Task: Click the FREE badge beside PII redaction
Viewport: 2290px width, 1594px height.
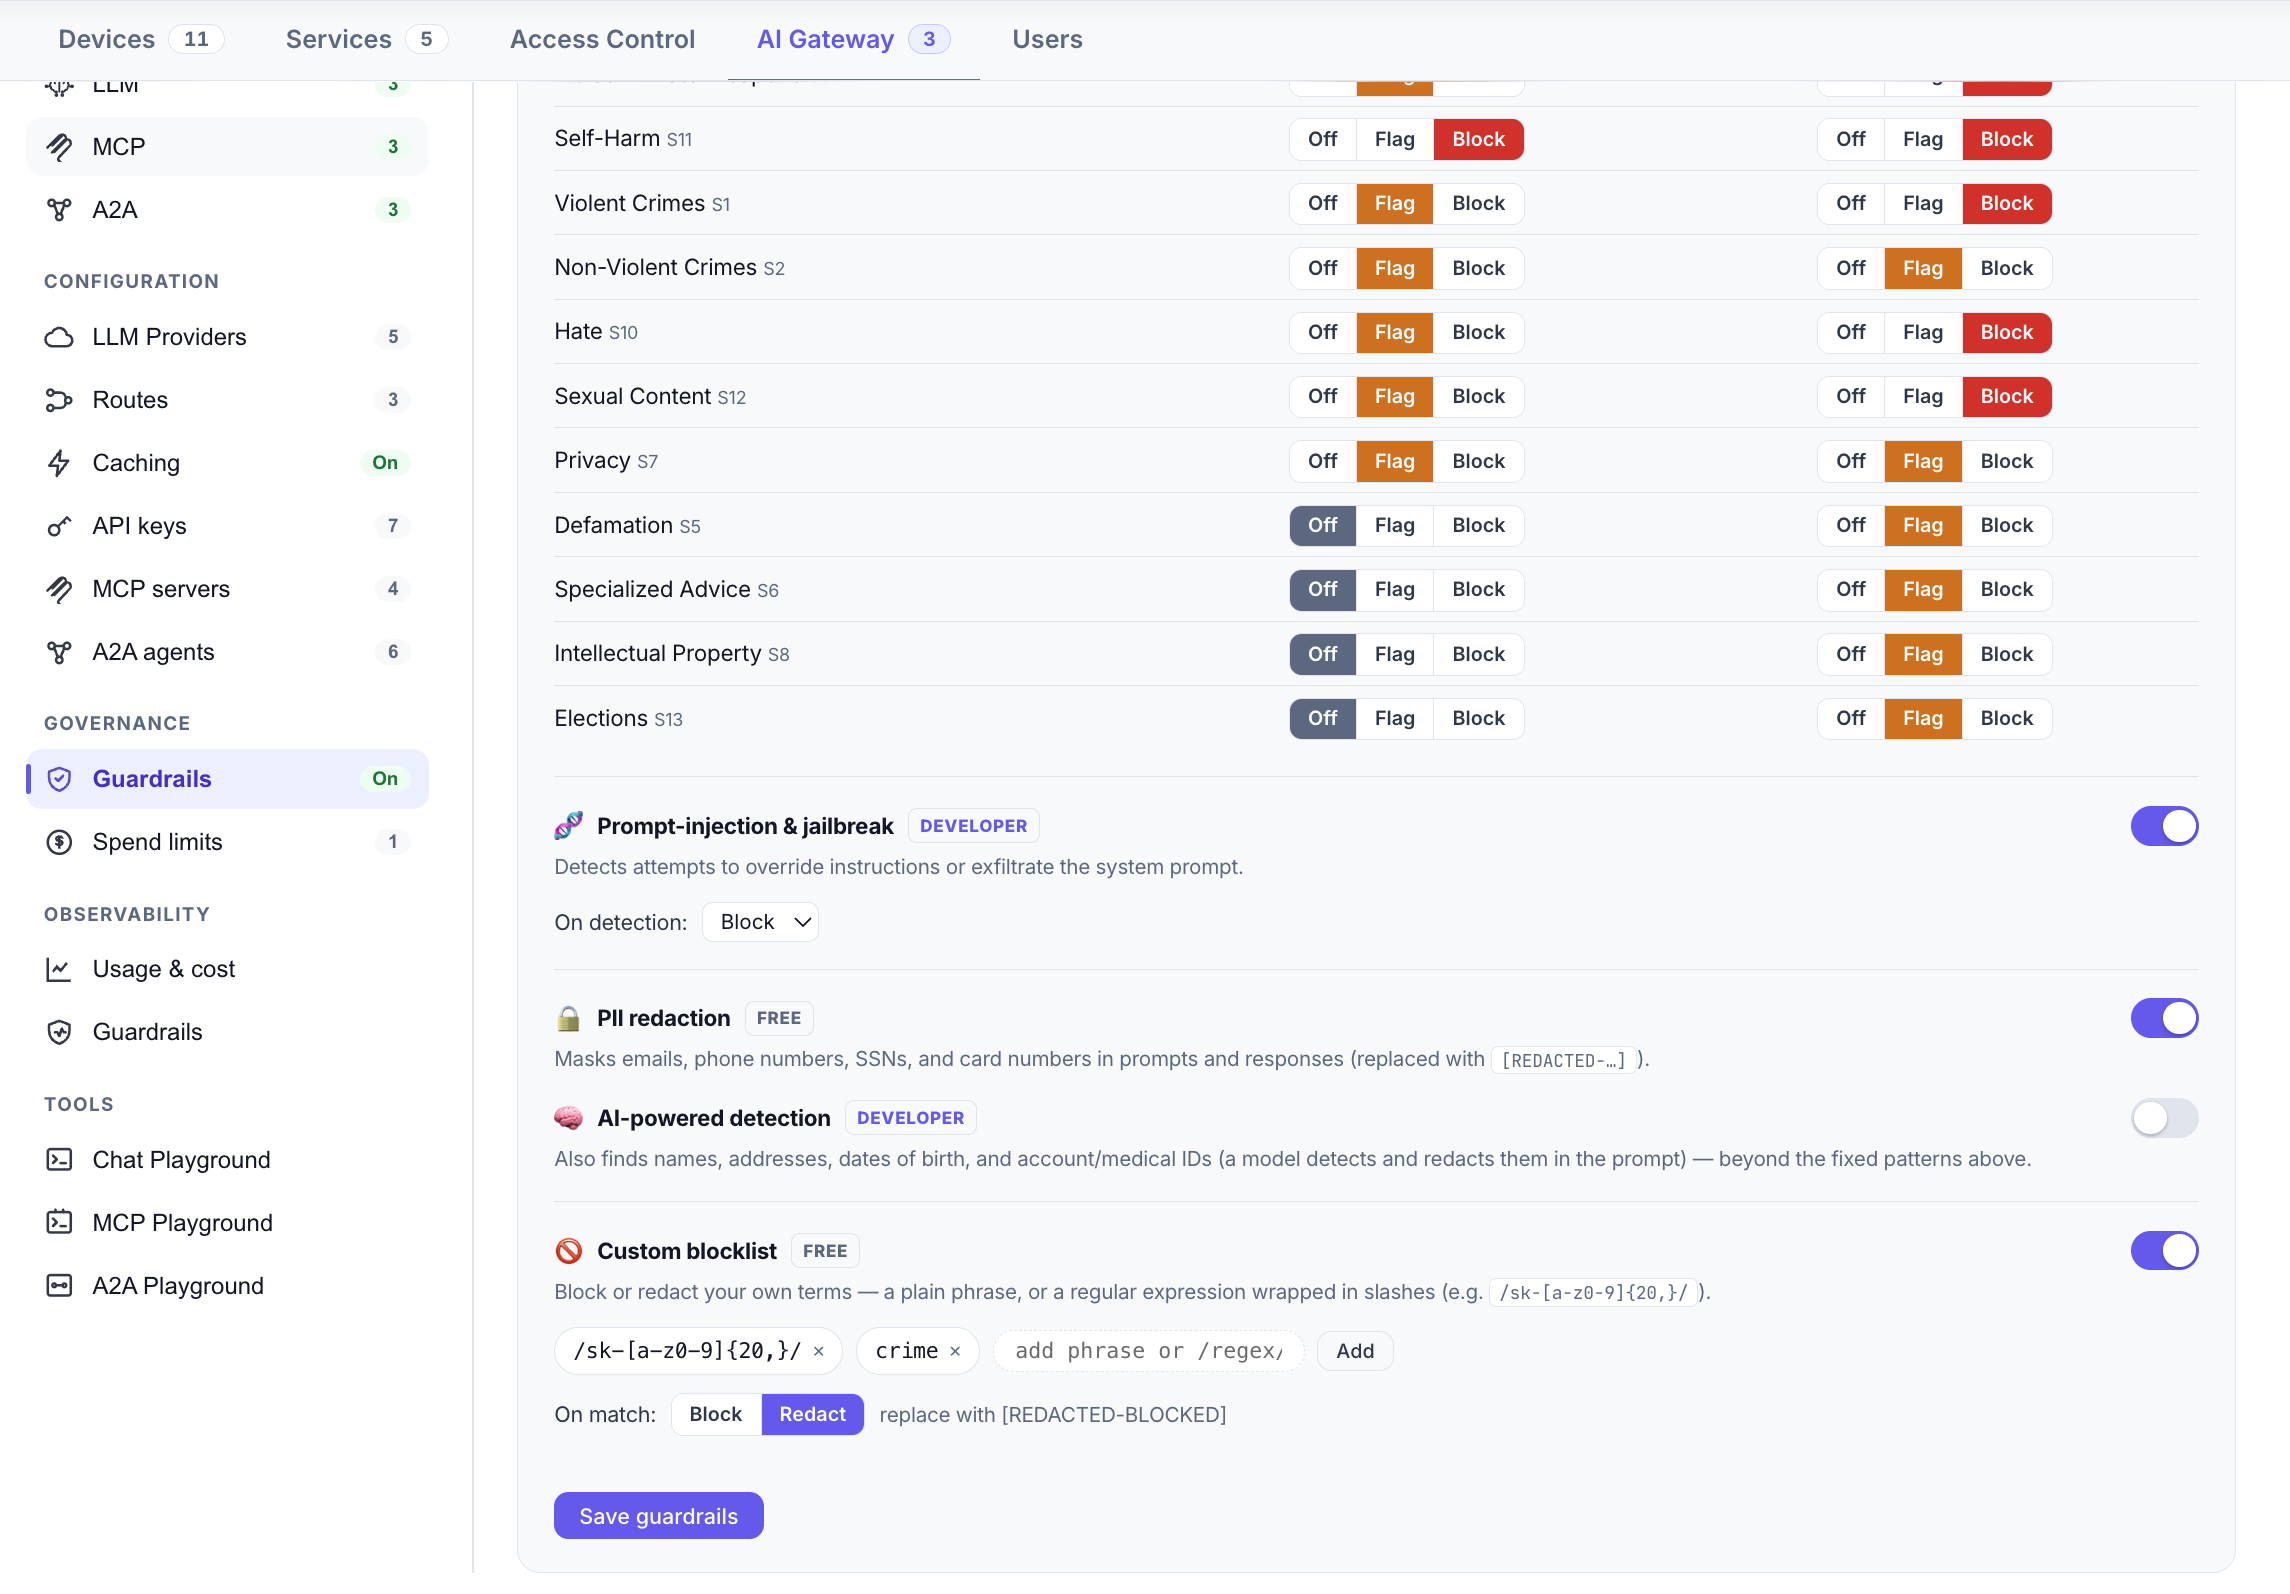Action: pyautogui.click(x=778, y=1018)
